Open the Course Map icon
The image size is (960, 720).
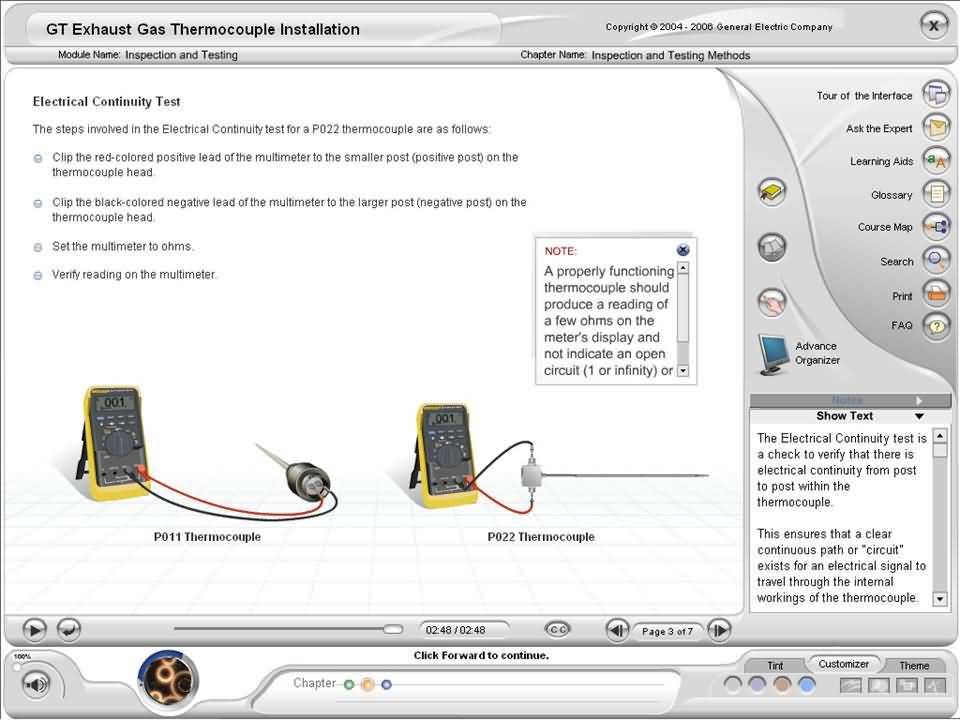coord(936,227)
